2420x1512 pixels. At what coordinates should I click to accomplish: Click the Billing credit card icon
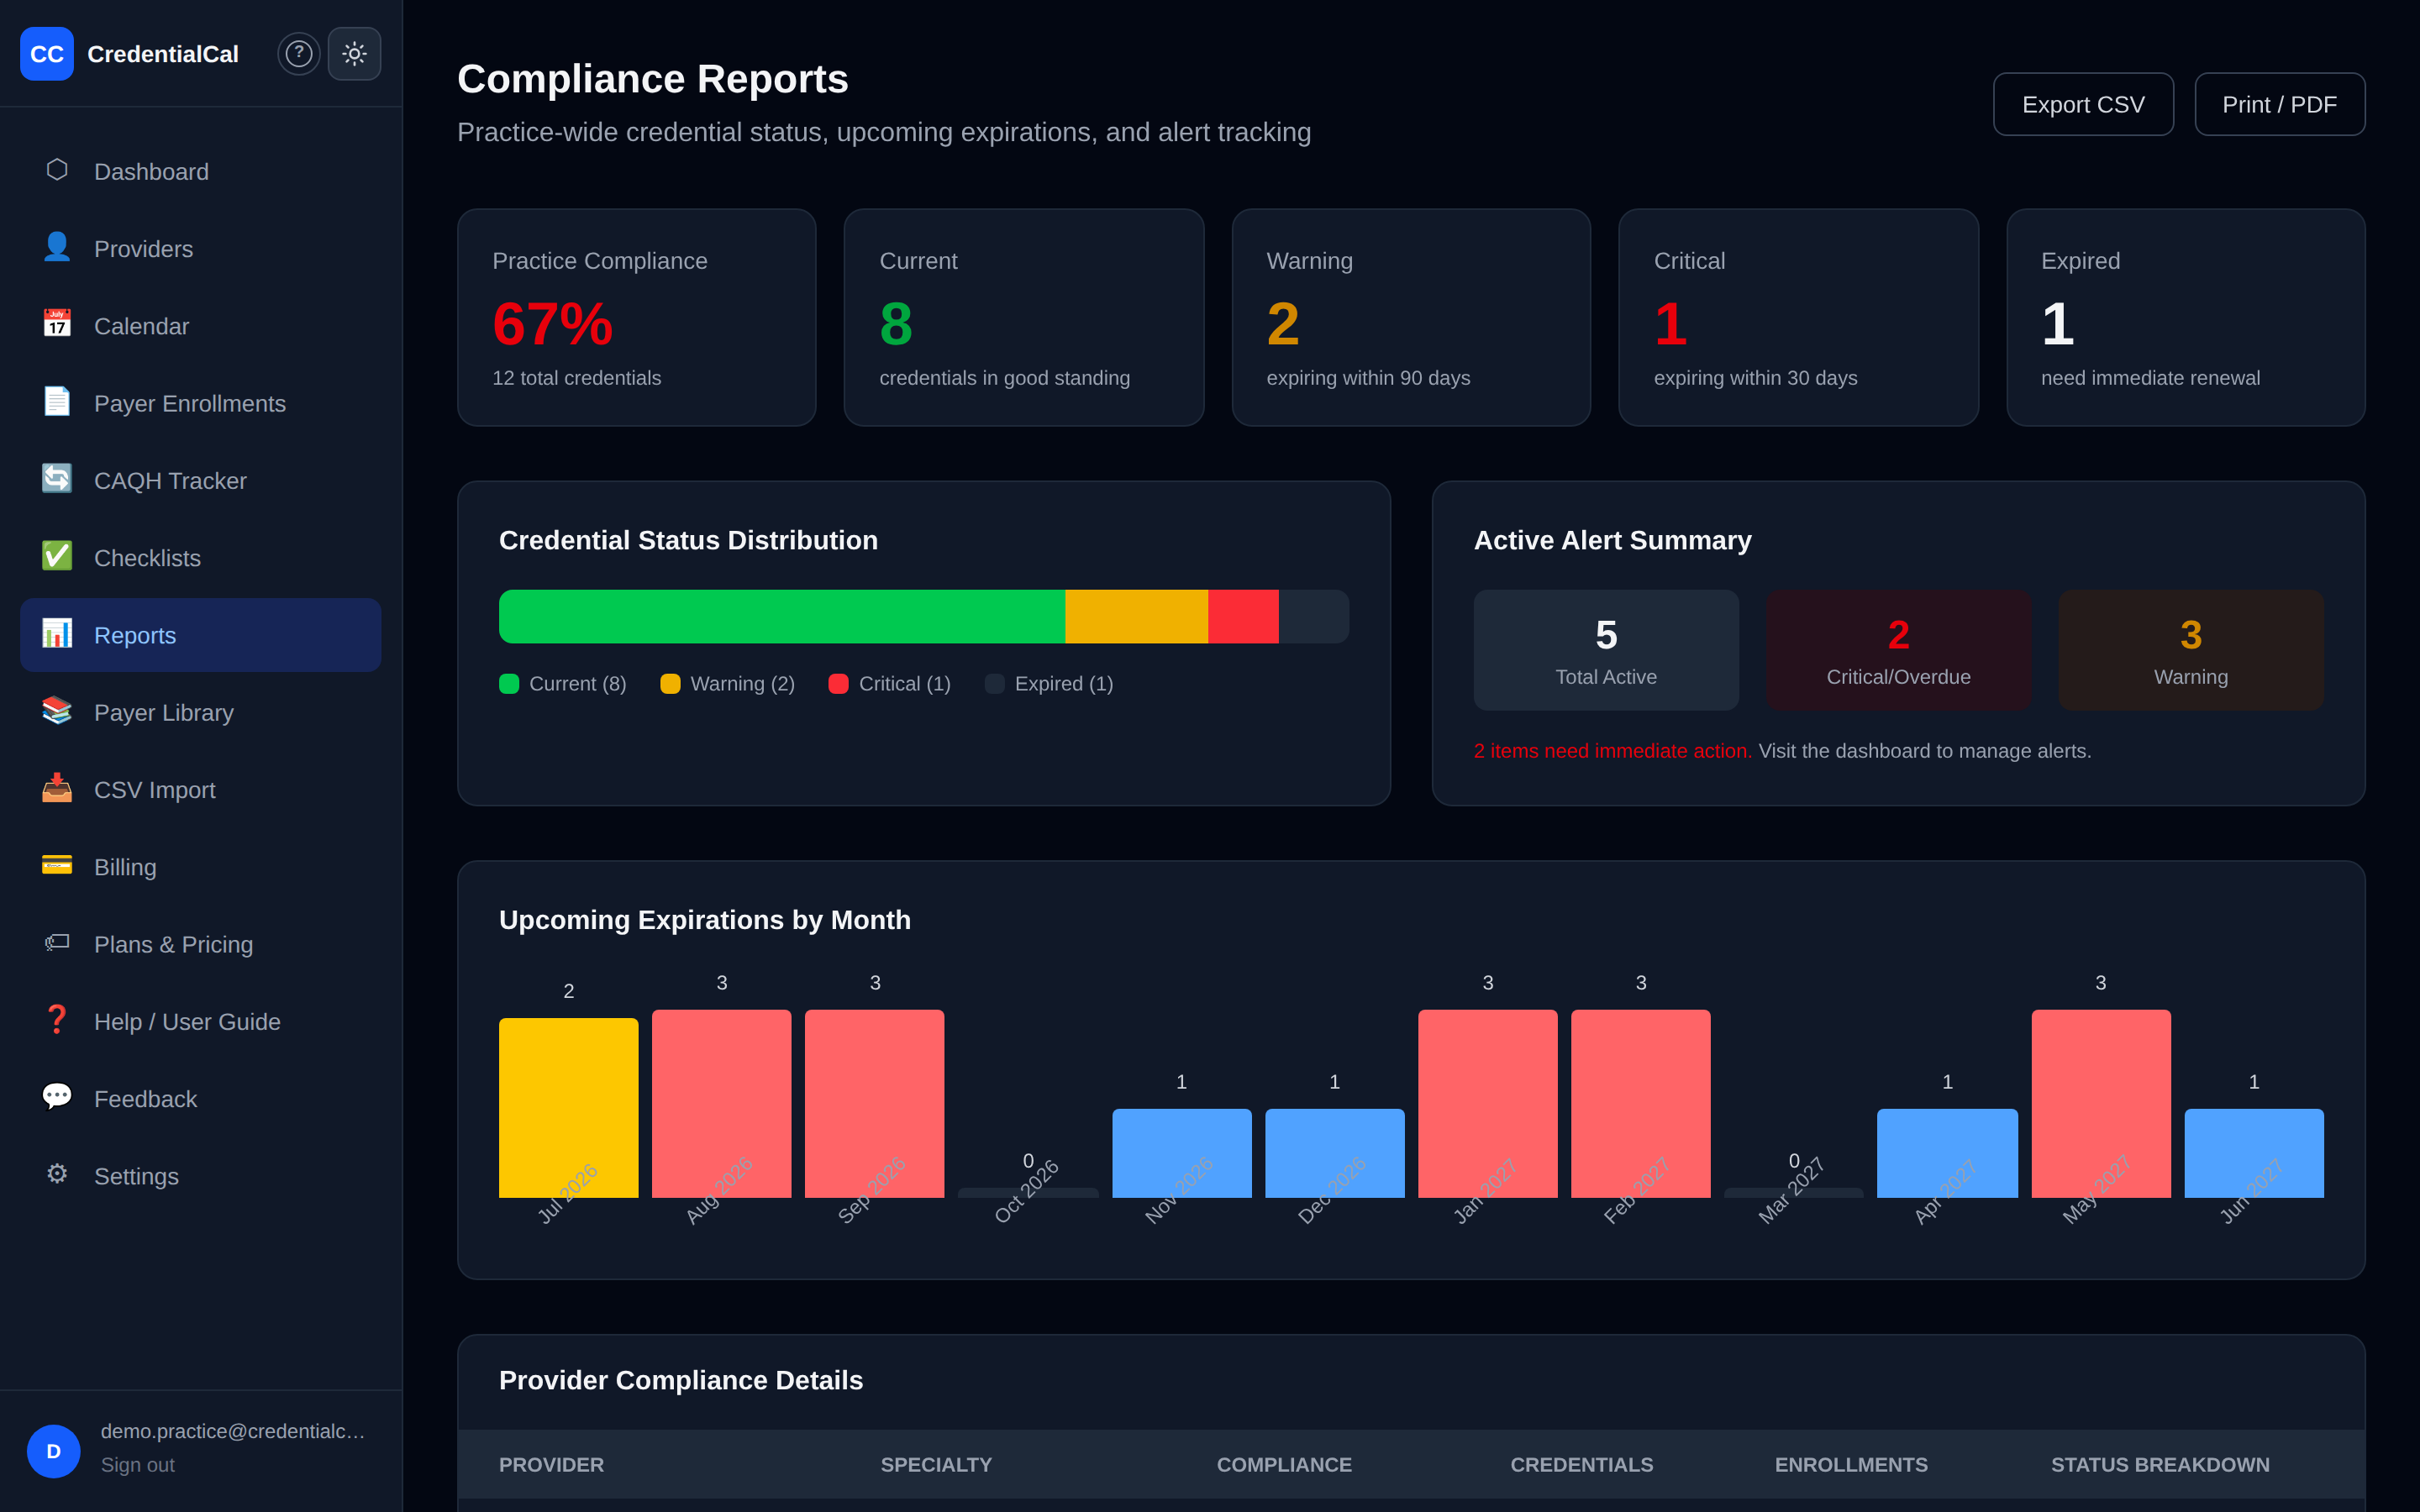click(57, 865)
